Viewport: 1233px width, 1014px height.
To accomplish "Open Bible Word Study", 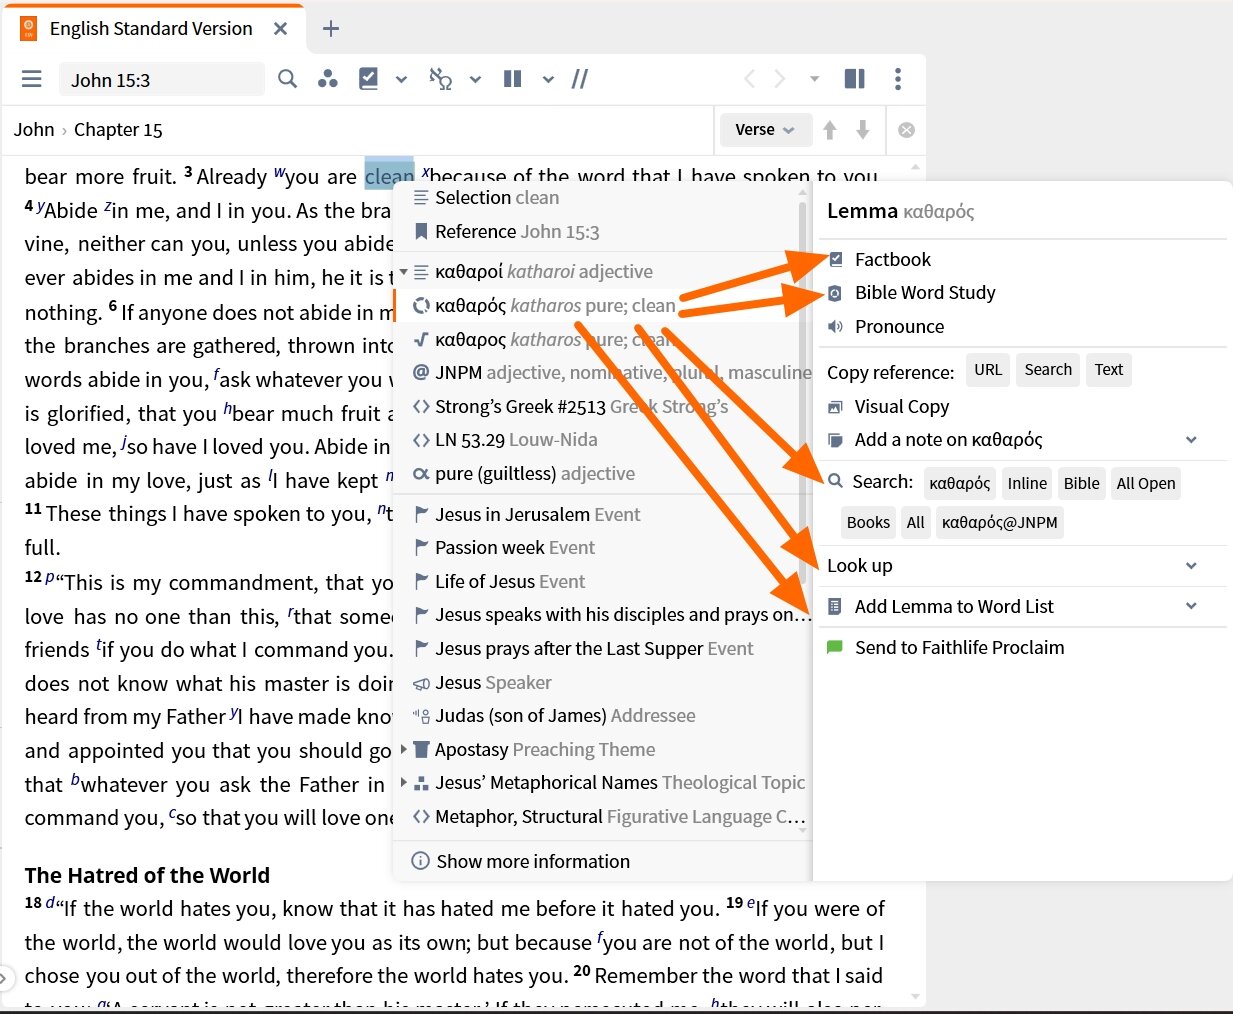I will 912,292.
